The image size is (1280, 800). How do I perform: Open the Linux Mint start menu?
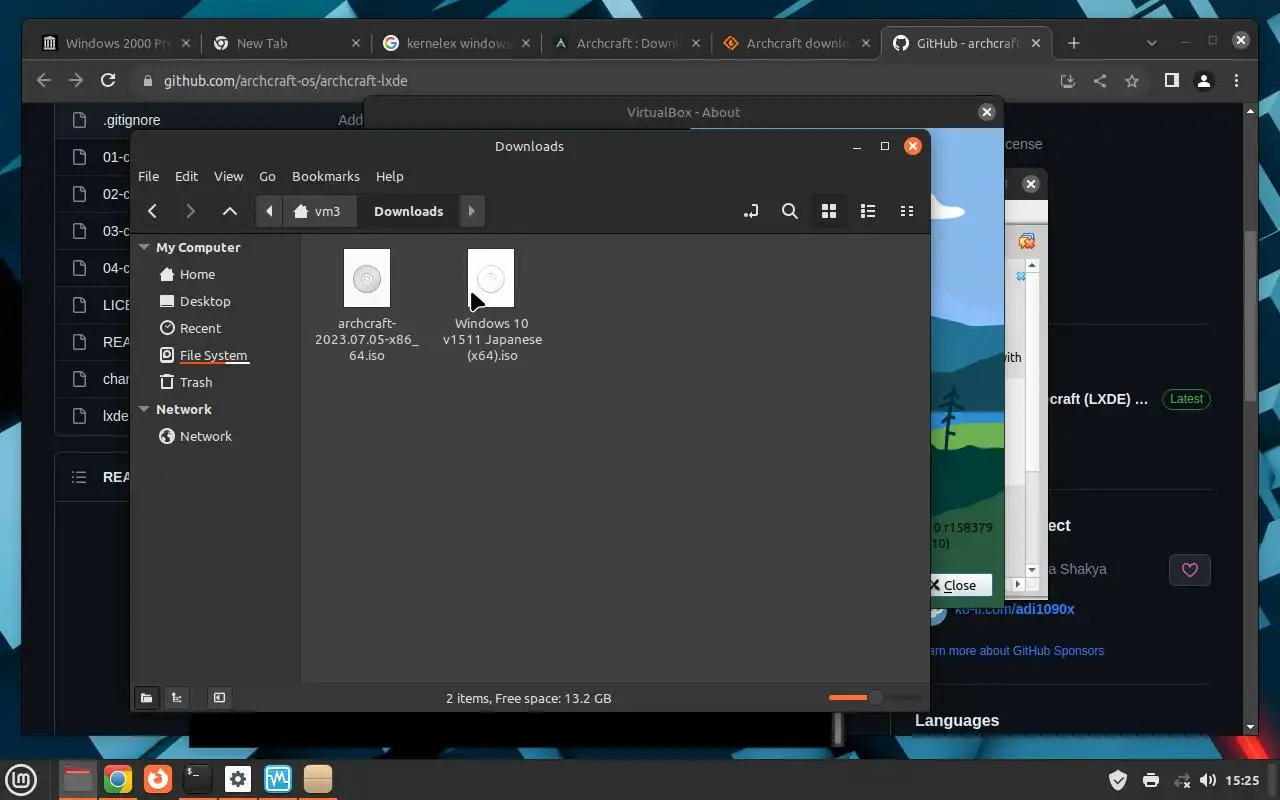[x=22, y=779]
